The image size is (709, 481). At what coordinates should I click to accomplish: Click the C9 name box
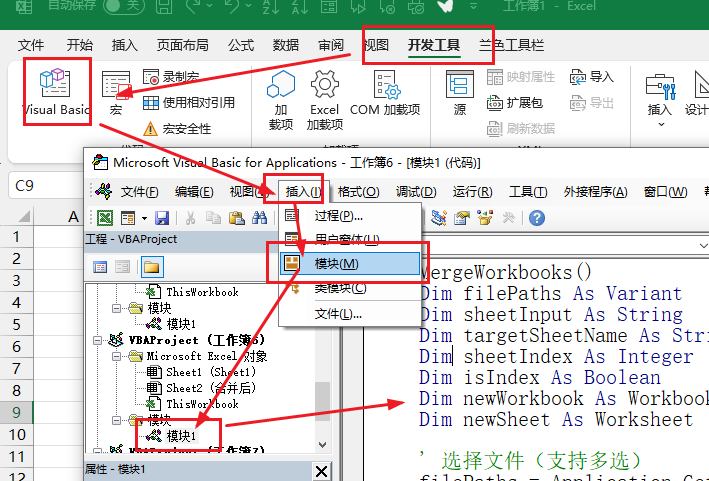click(46, 186)
